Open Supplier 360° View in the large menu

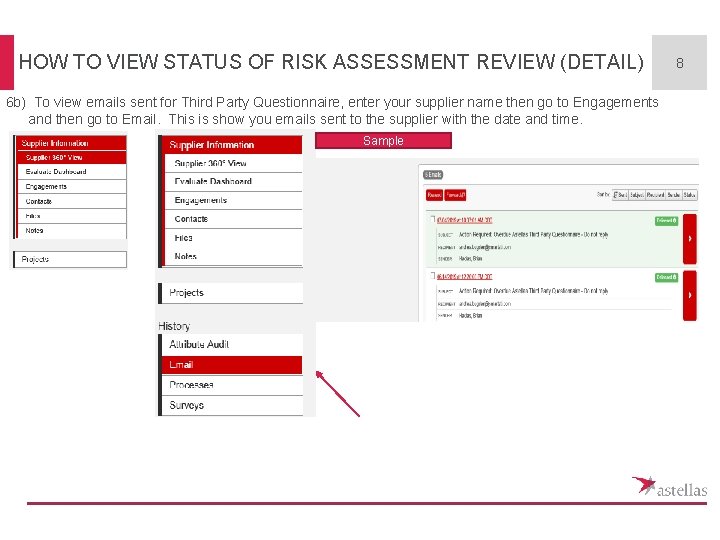tap(233, 163)
